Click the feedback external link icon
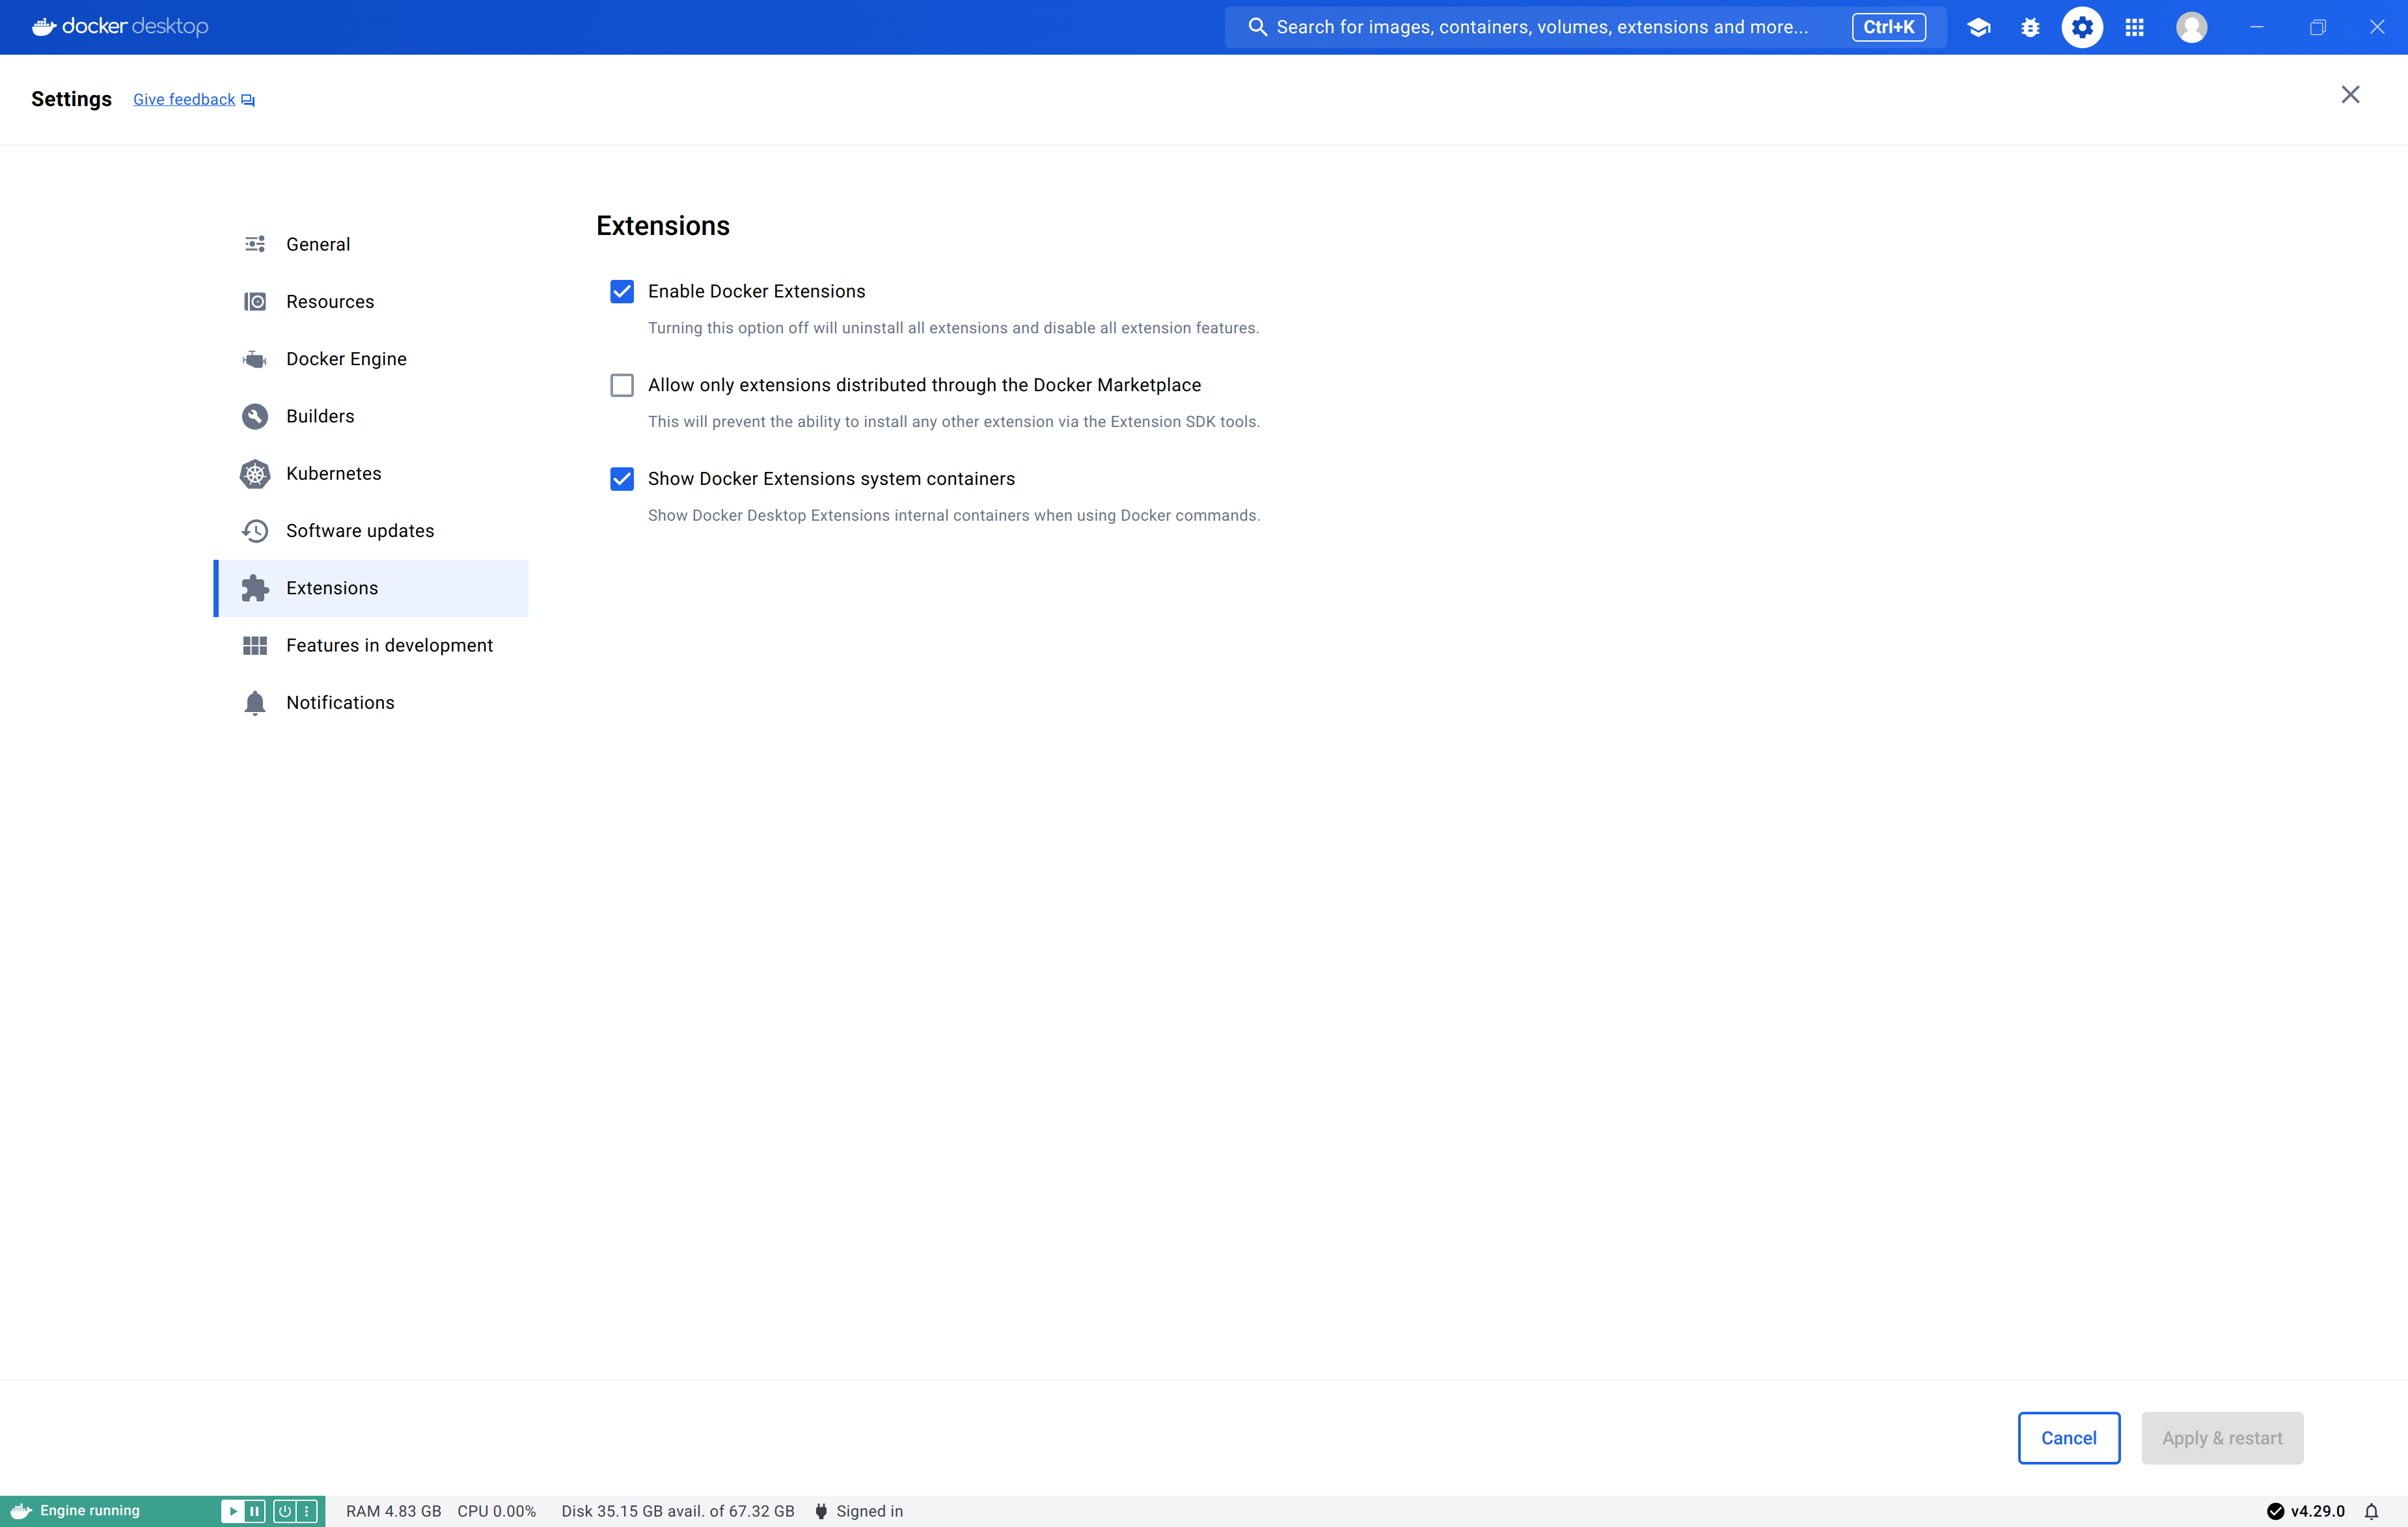The image size is (2408, 1527). click(248, 100)
